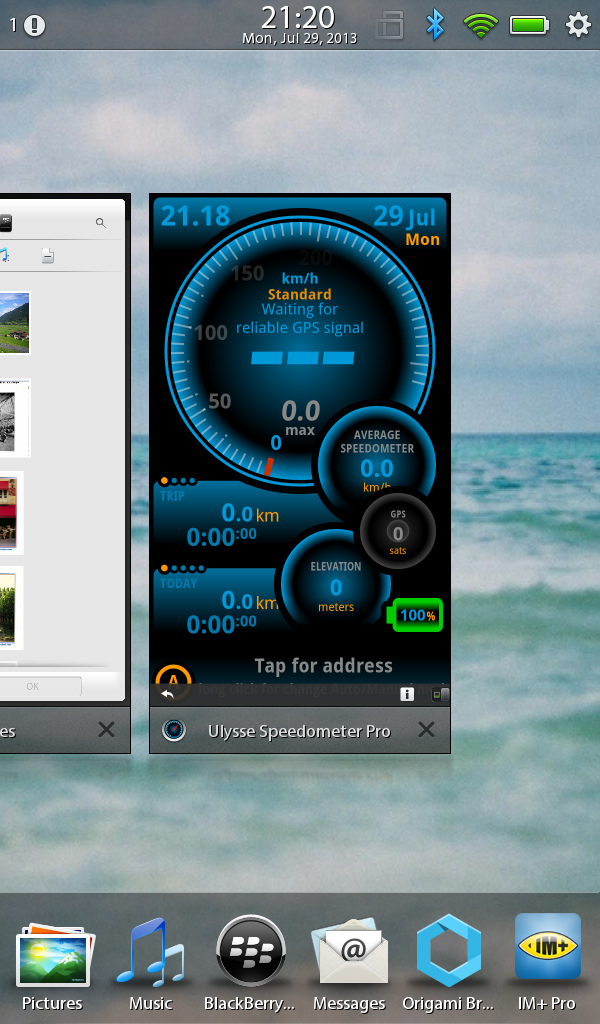
Task: Open the GPS sats gauge
Action: (398, 532)
